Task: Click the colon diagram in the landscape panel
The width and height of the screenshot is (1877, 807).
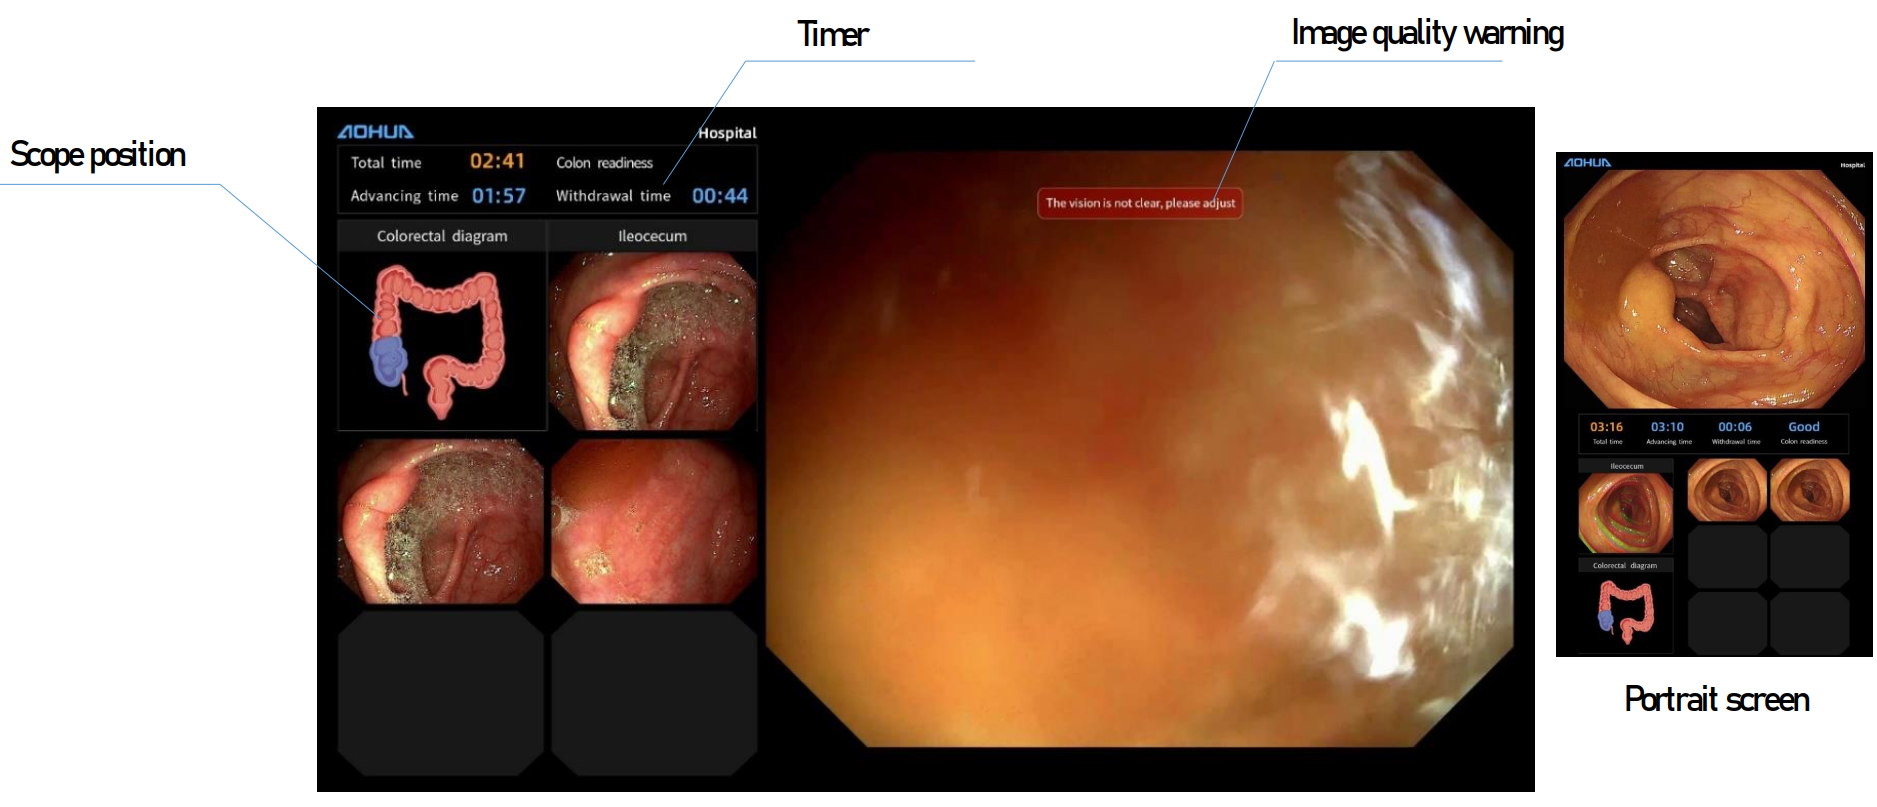Action: (440, 340)
